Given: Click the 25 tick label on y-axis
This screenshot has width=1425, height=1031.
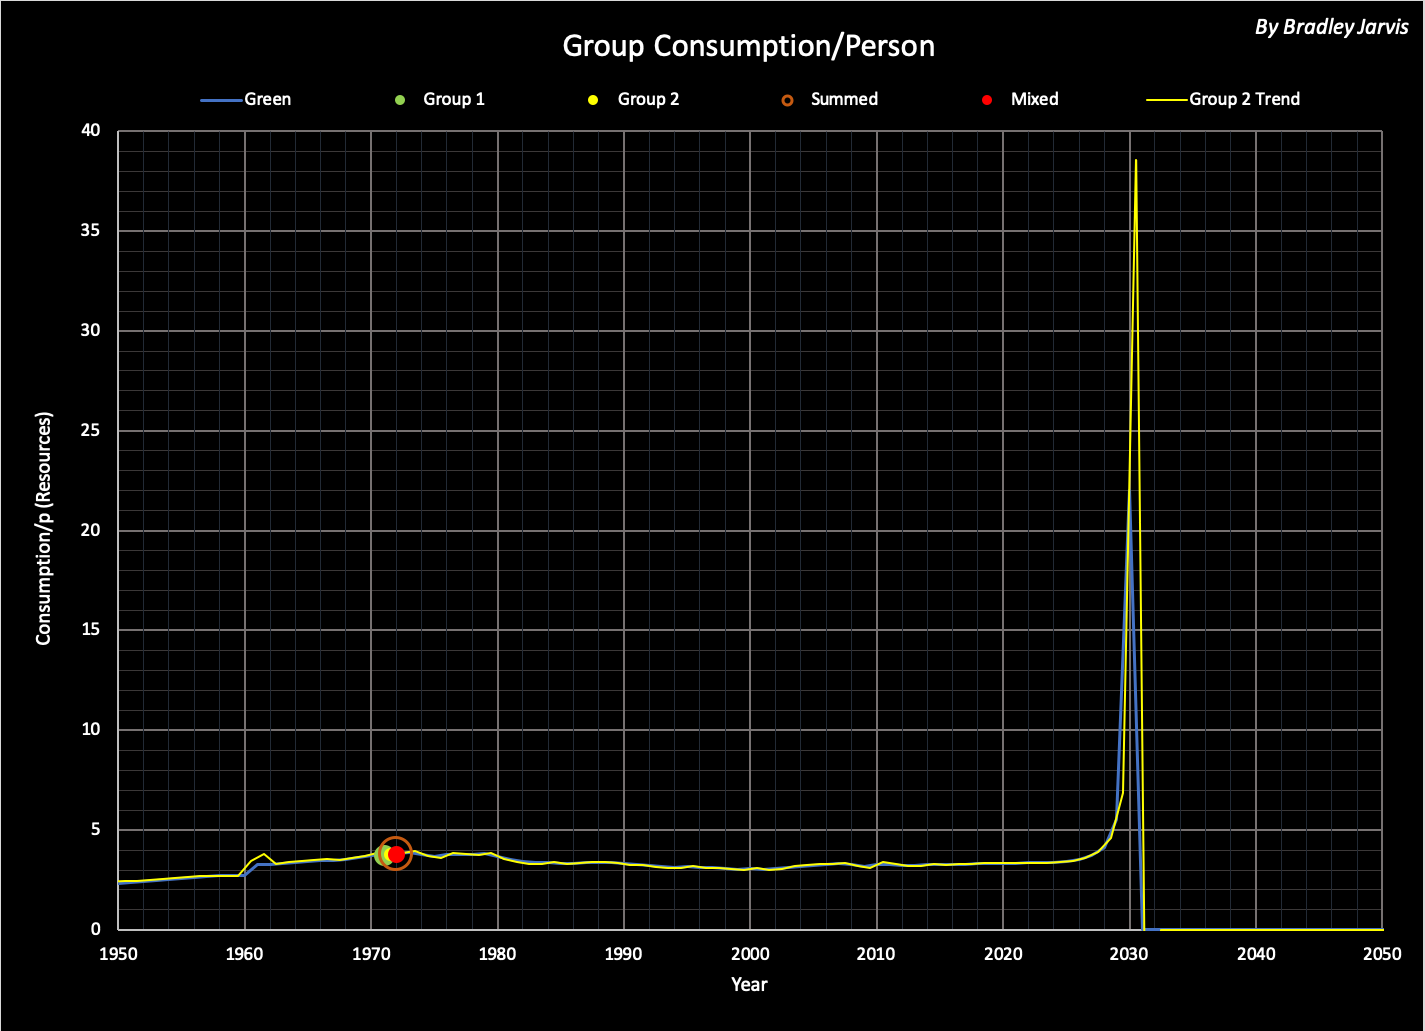Looking at the screenshot, I should [92, 431].
